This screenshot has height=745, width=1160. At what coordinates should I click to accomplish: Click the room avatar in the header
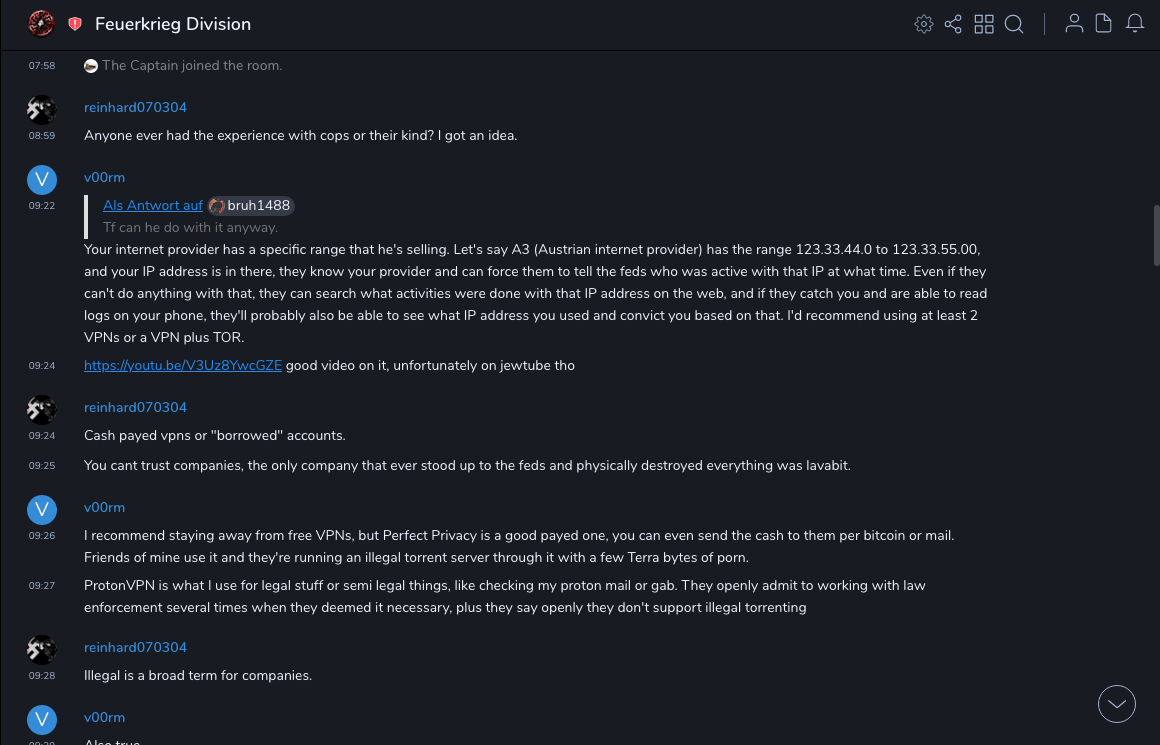(x=41, y=24)
